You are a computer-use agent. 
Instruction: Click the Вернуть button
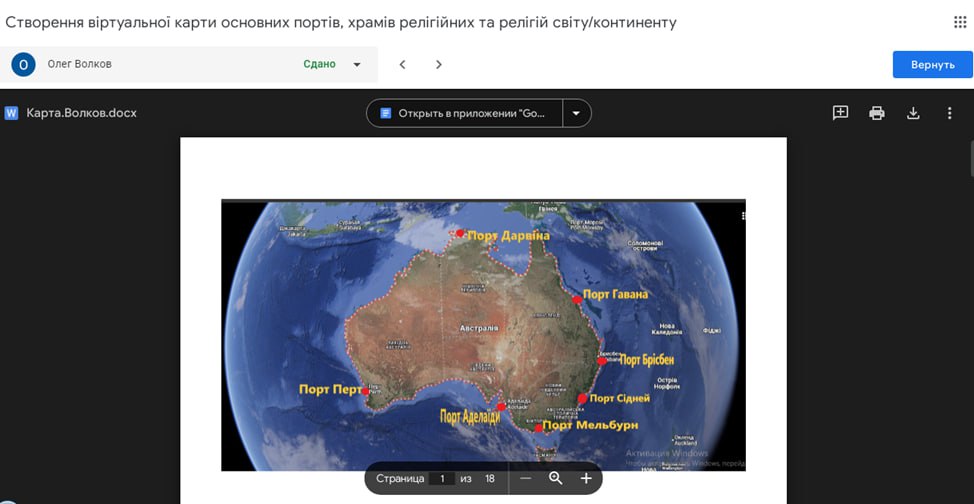[932, 65]
